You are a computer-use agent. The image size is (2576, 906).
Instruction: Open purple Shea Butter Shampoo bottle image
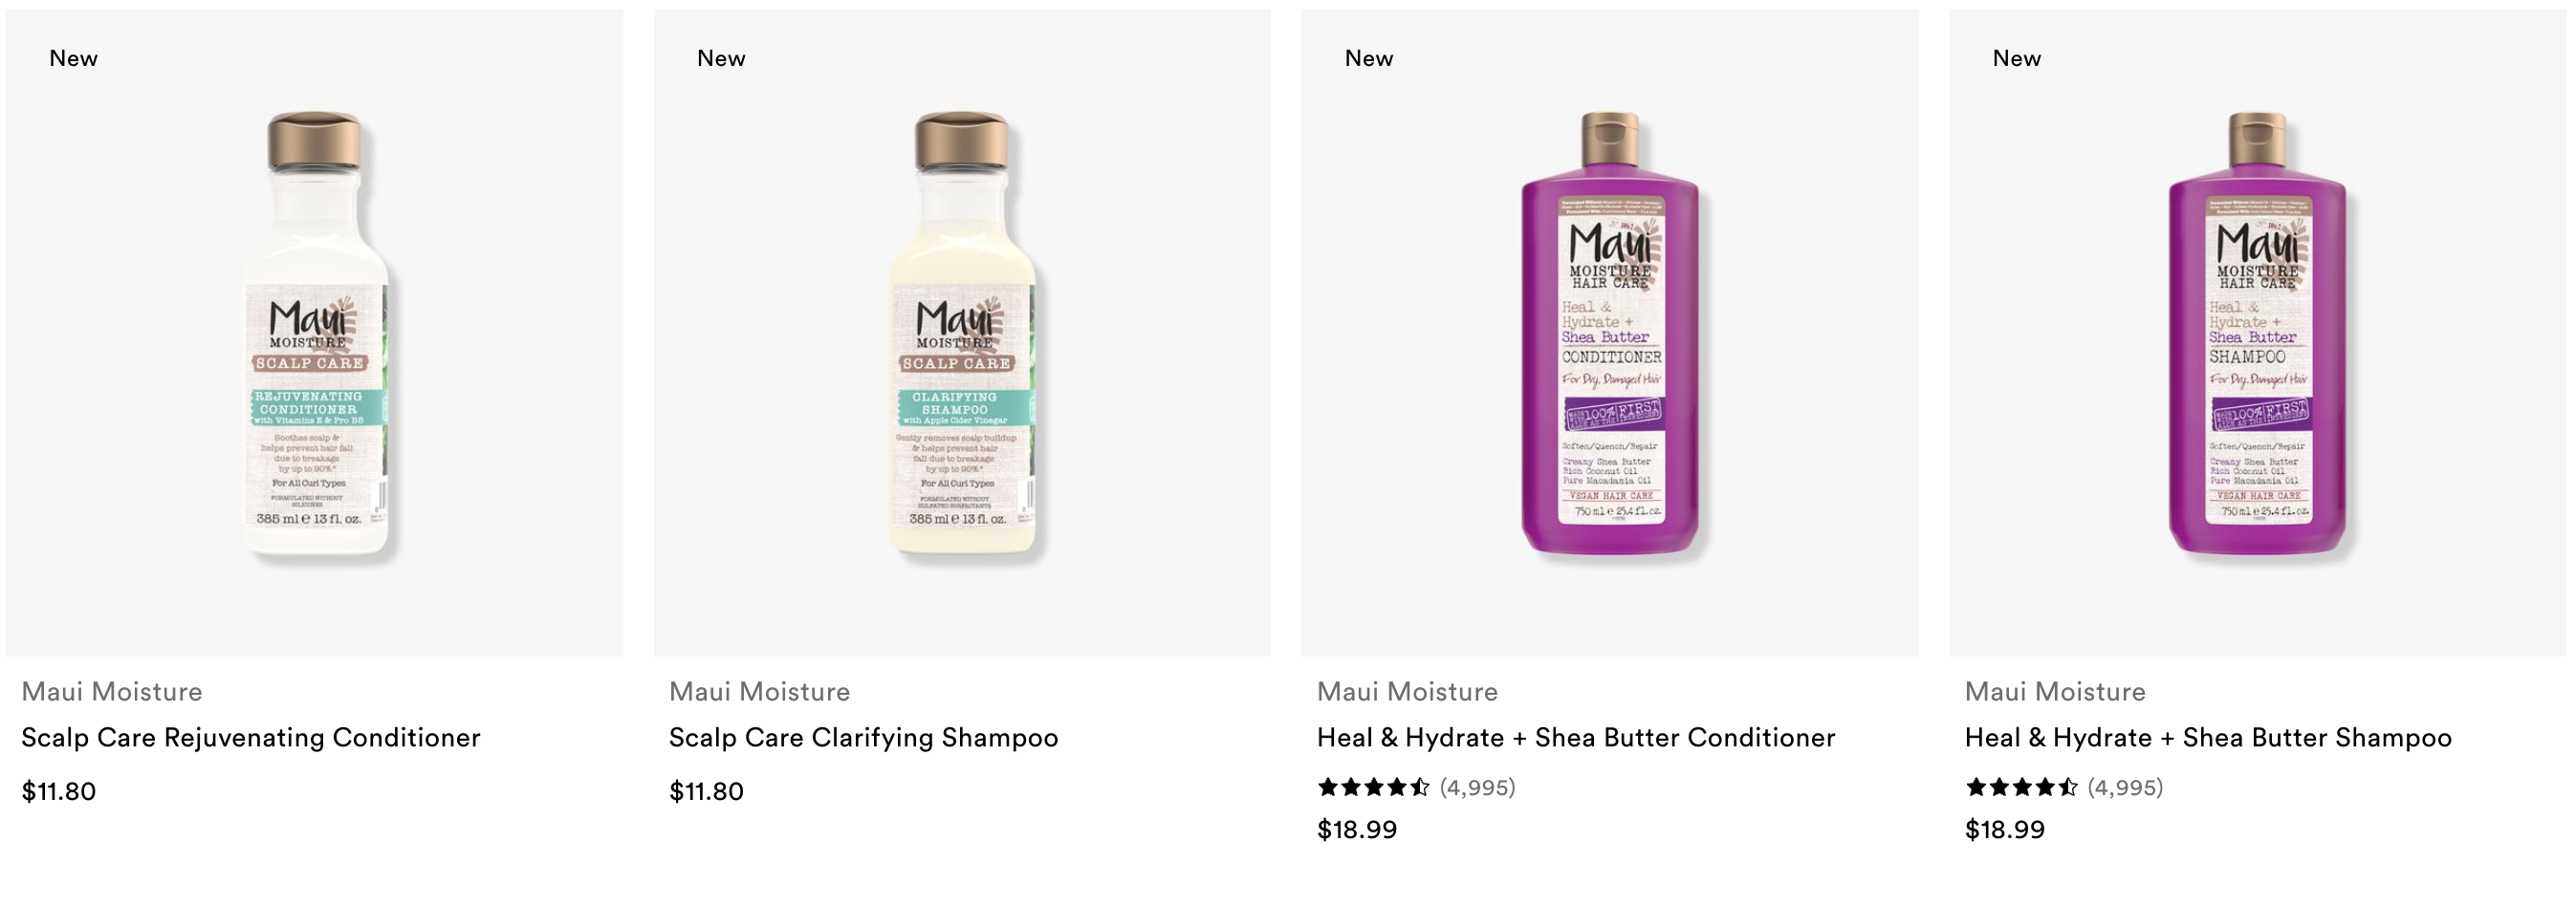click(x=2258, y=333)
